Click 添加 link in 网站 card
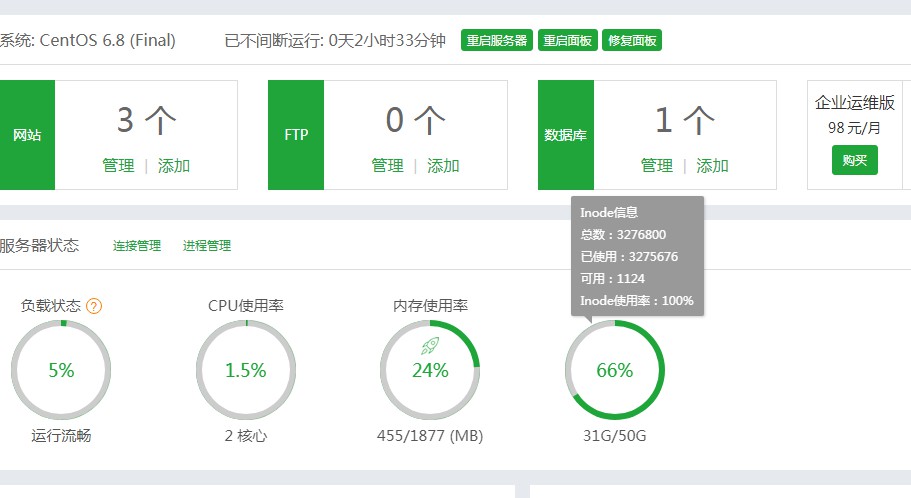Screen dimensions: 911x498 tap(174, 166)
